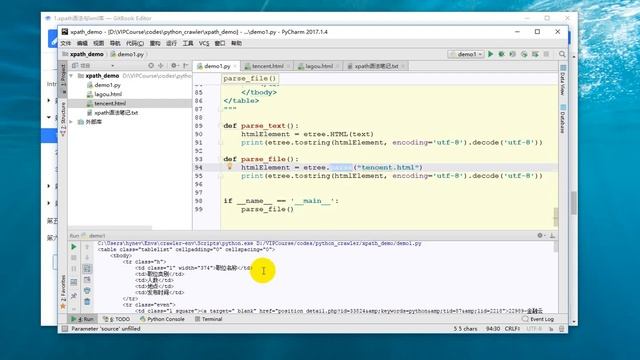Click the tool window quick-access icon in status bar
Screen dimensions: 640x360
point(64,329)
